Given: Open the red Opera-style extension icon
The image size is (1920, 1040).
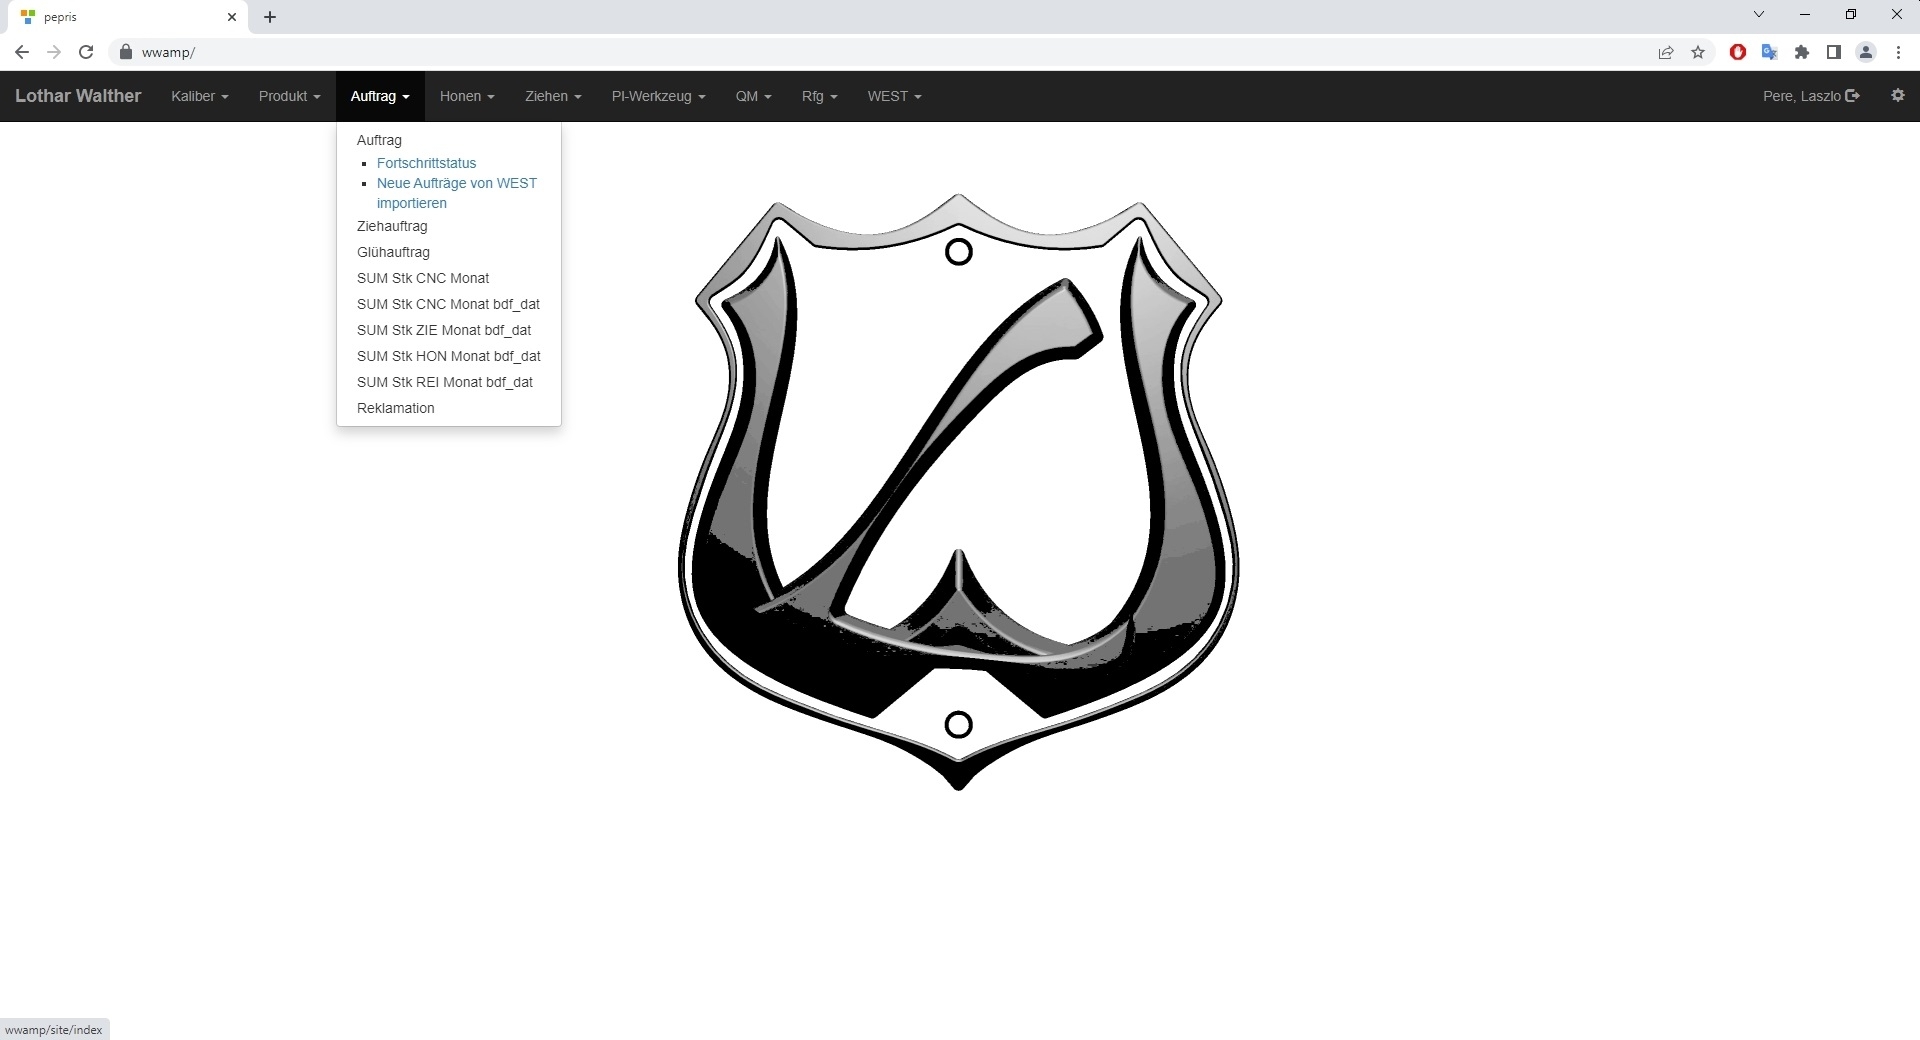Looking at the screenshot, I should 1738,53.
